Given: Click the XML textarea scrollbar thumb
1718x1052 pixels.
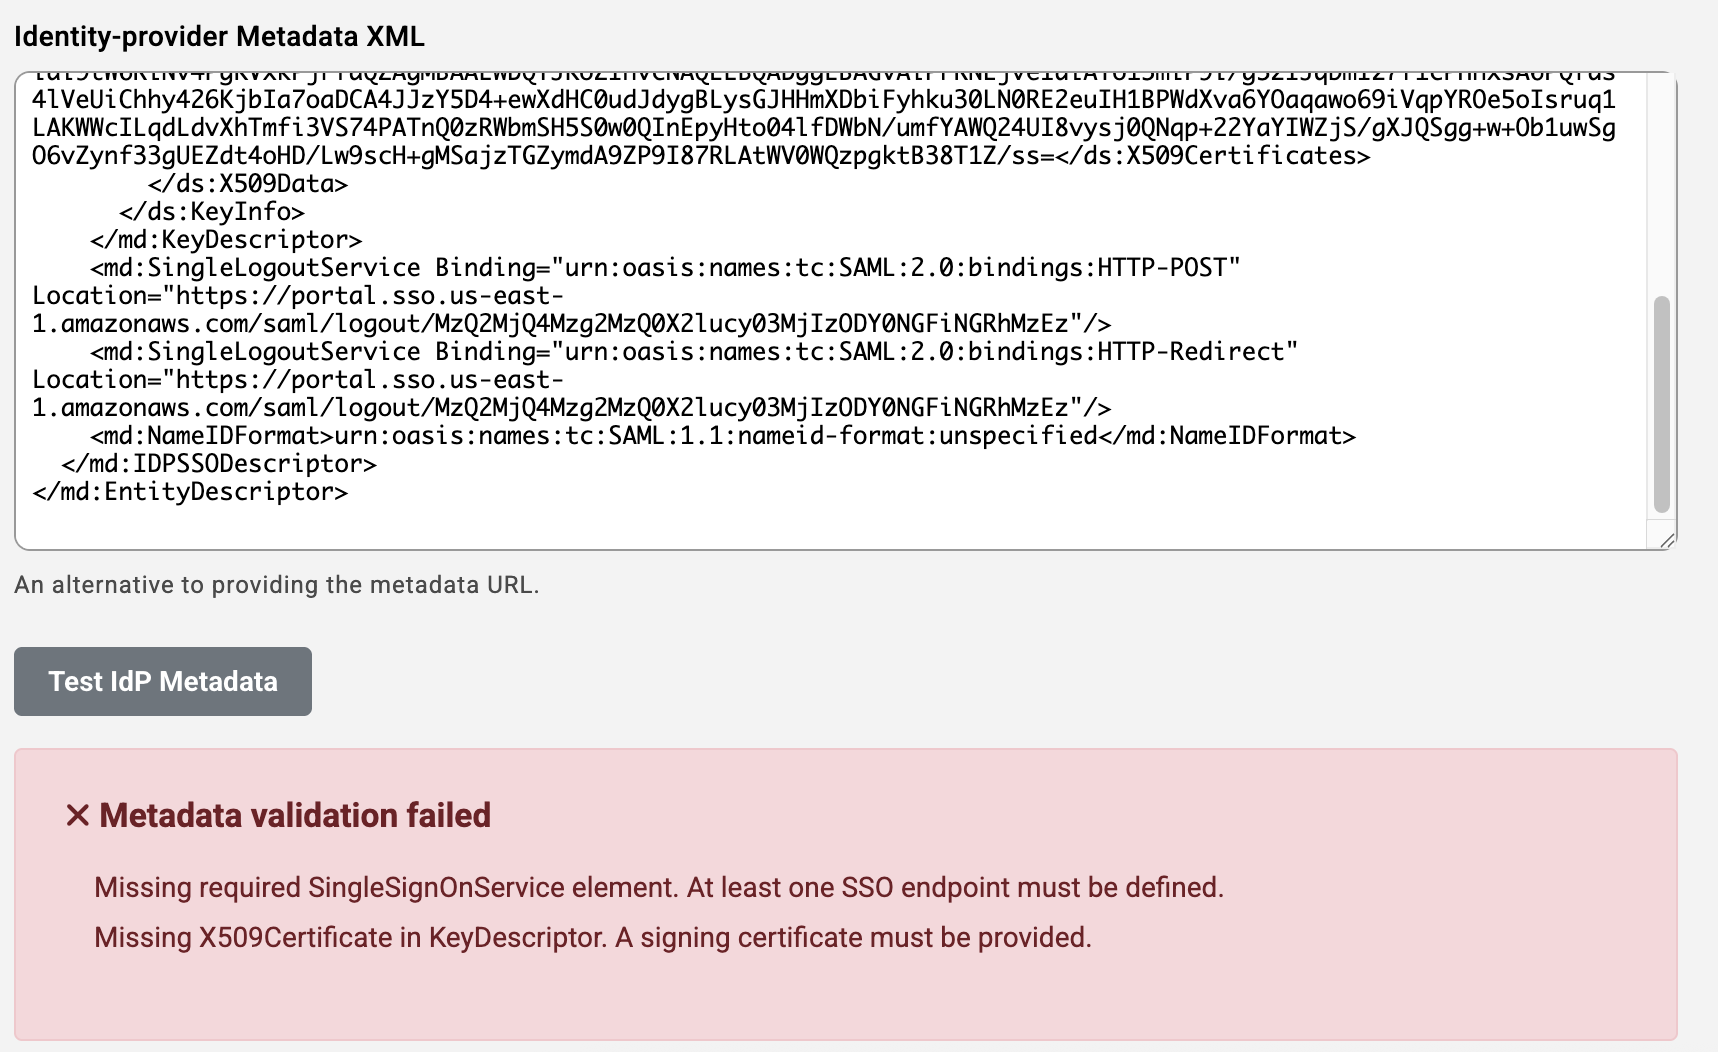Looking at the screenshot, I should pyautogui.click(x=1662, y=404).
